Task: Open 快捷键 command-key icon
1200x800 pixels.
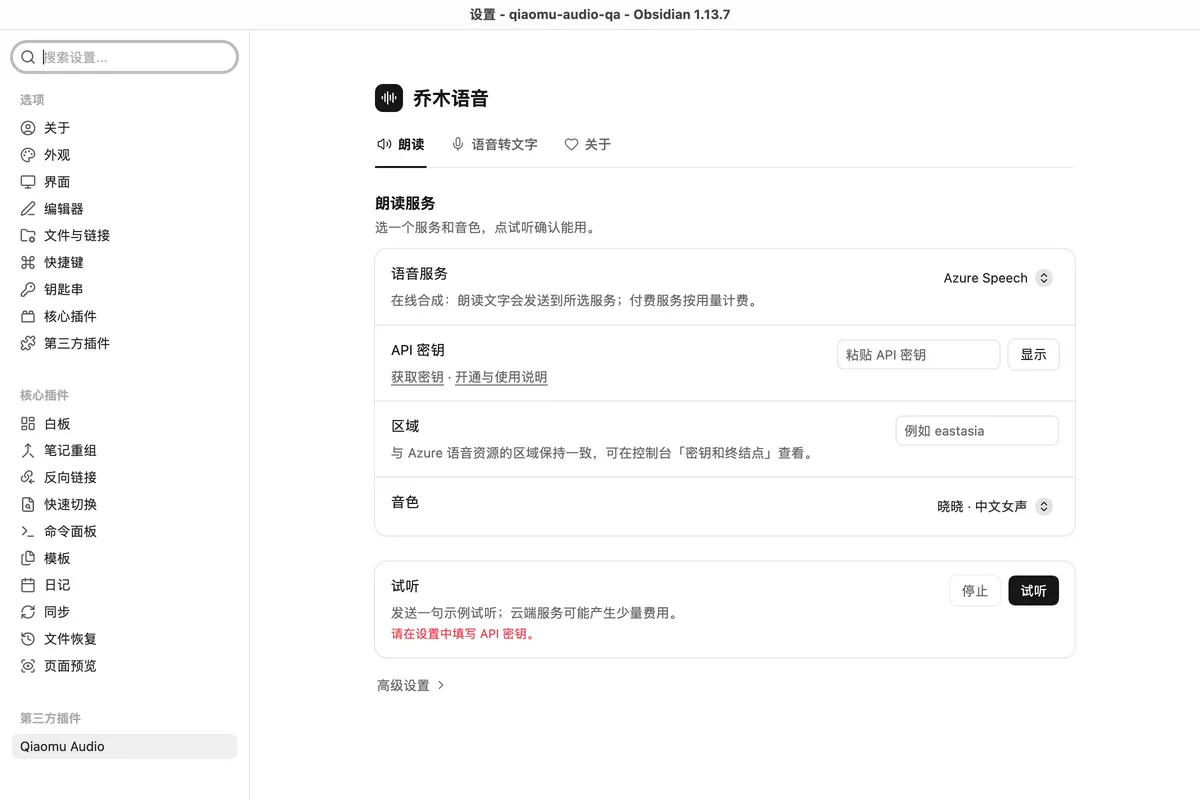Action: (x=28, y=263)
